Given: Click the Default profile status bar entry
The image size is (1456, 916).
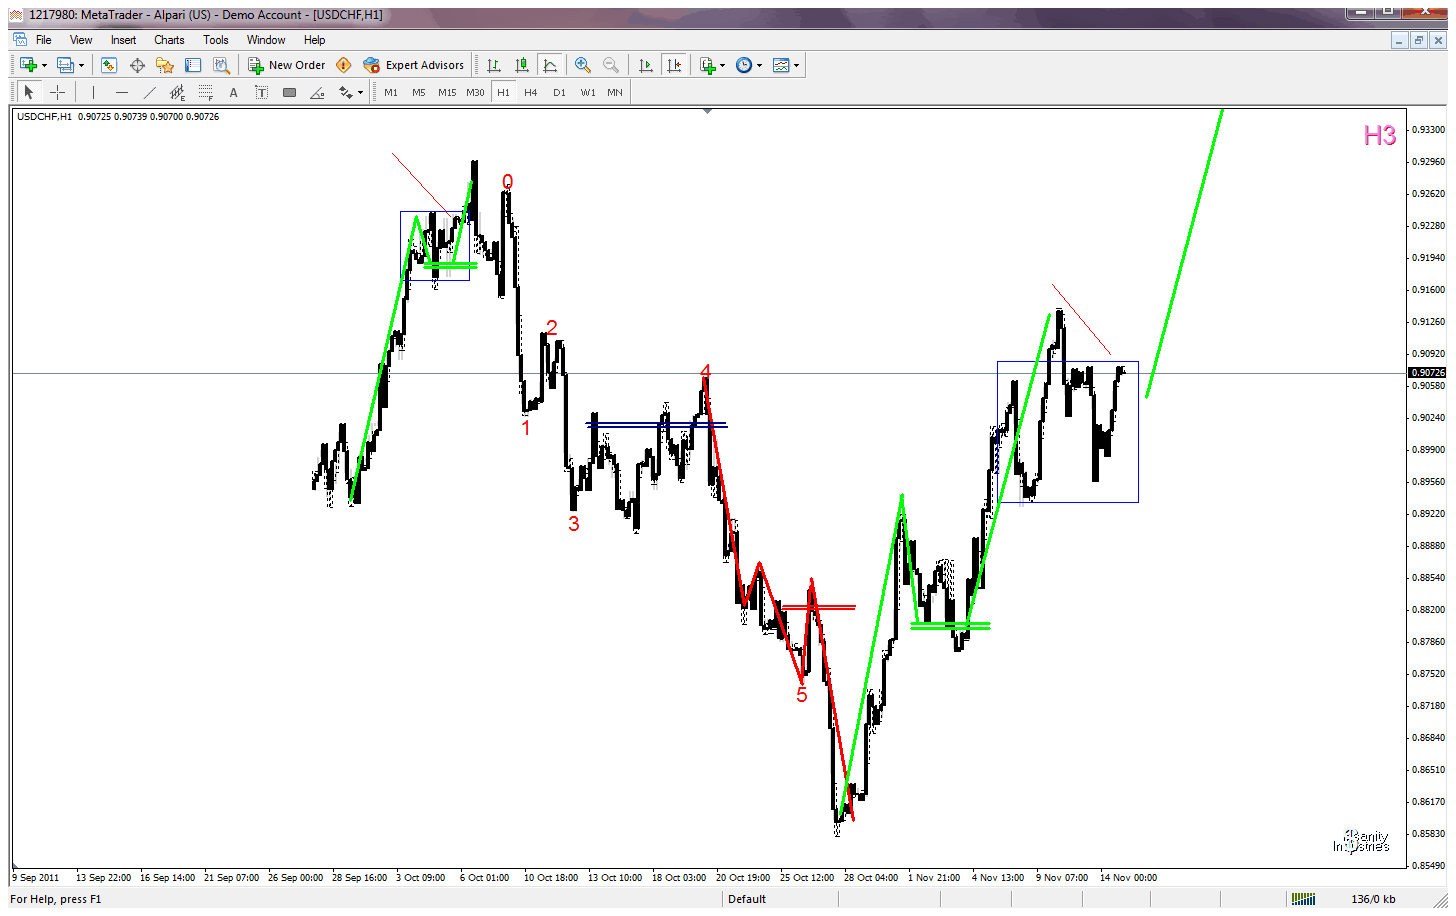Looking at the screenshot, I should coord(747,899).
